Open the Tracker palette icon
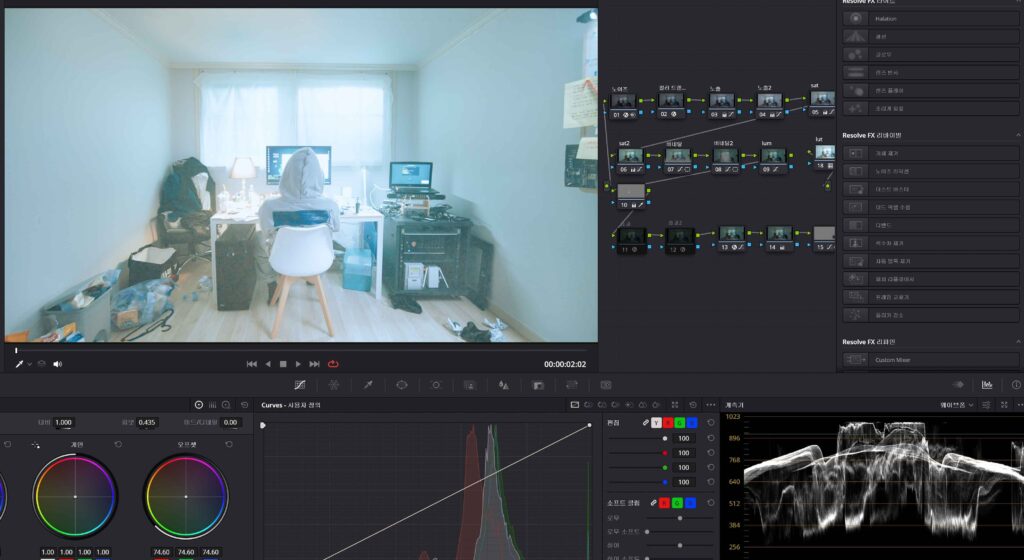The width and height of the screenshot is (1024, 560). 436,385
